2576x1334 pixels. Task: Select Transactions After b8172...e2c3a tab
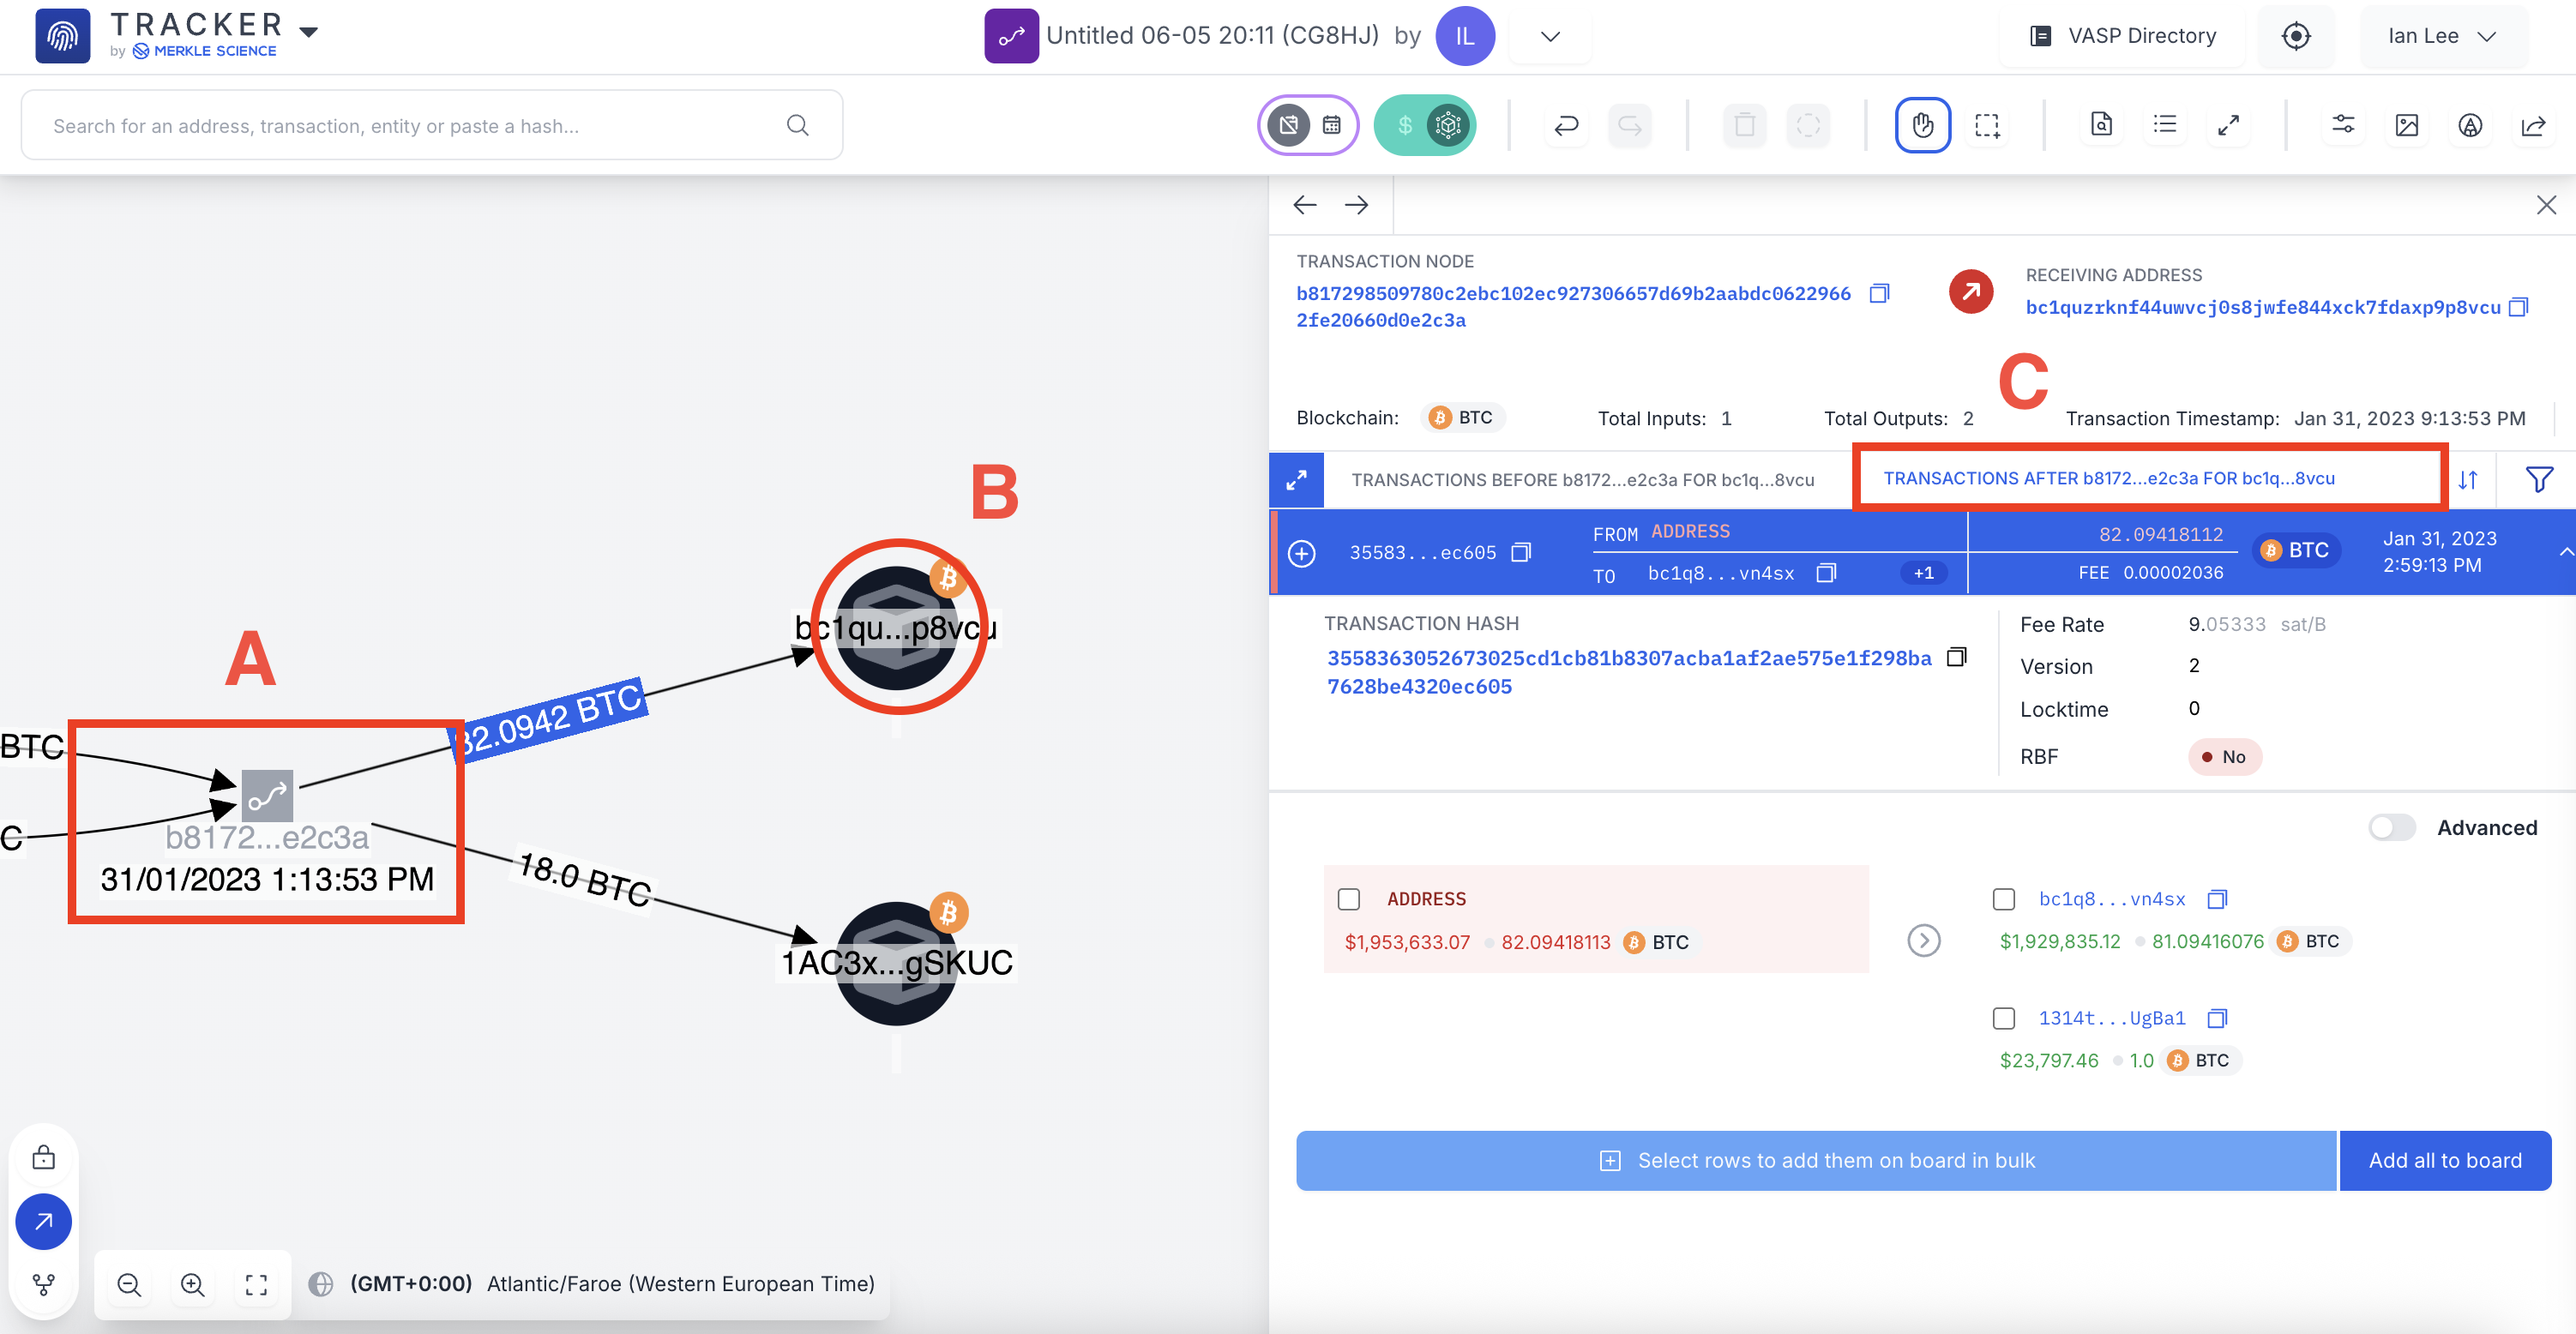(2108, 478)
